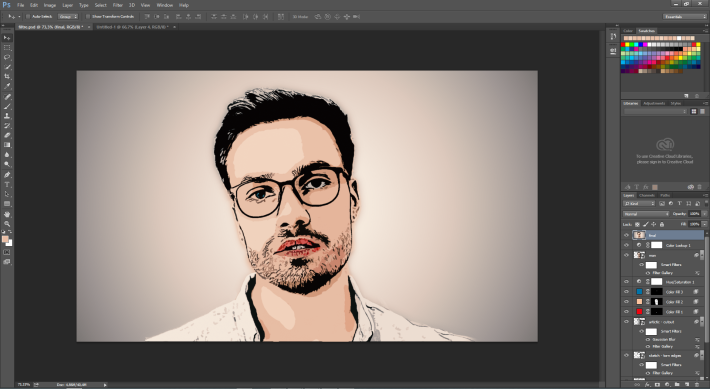Choose the Zoom tool in toolbox
710x389 pixels.
tap(7, 224)
